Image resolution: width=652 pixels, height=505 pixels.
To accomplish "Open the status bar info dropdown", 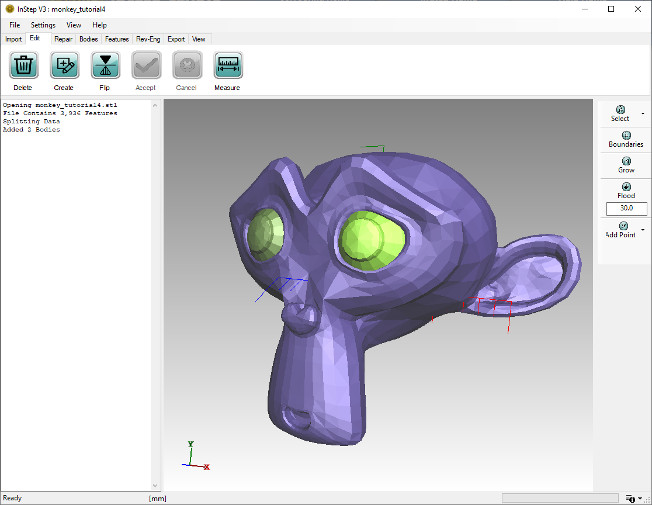I will pos(633,498).
